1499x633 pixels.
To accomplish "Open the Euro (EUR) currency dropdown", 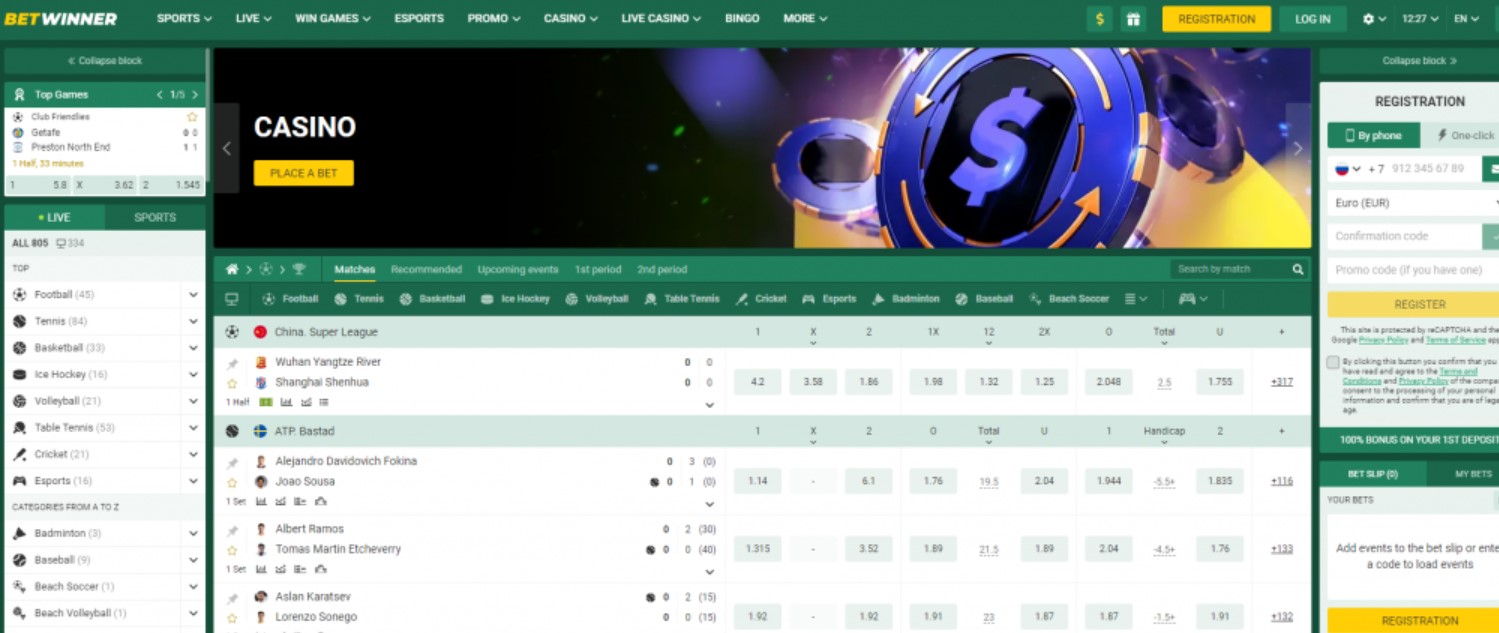I will [x=1414, y=203].
